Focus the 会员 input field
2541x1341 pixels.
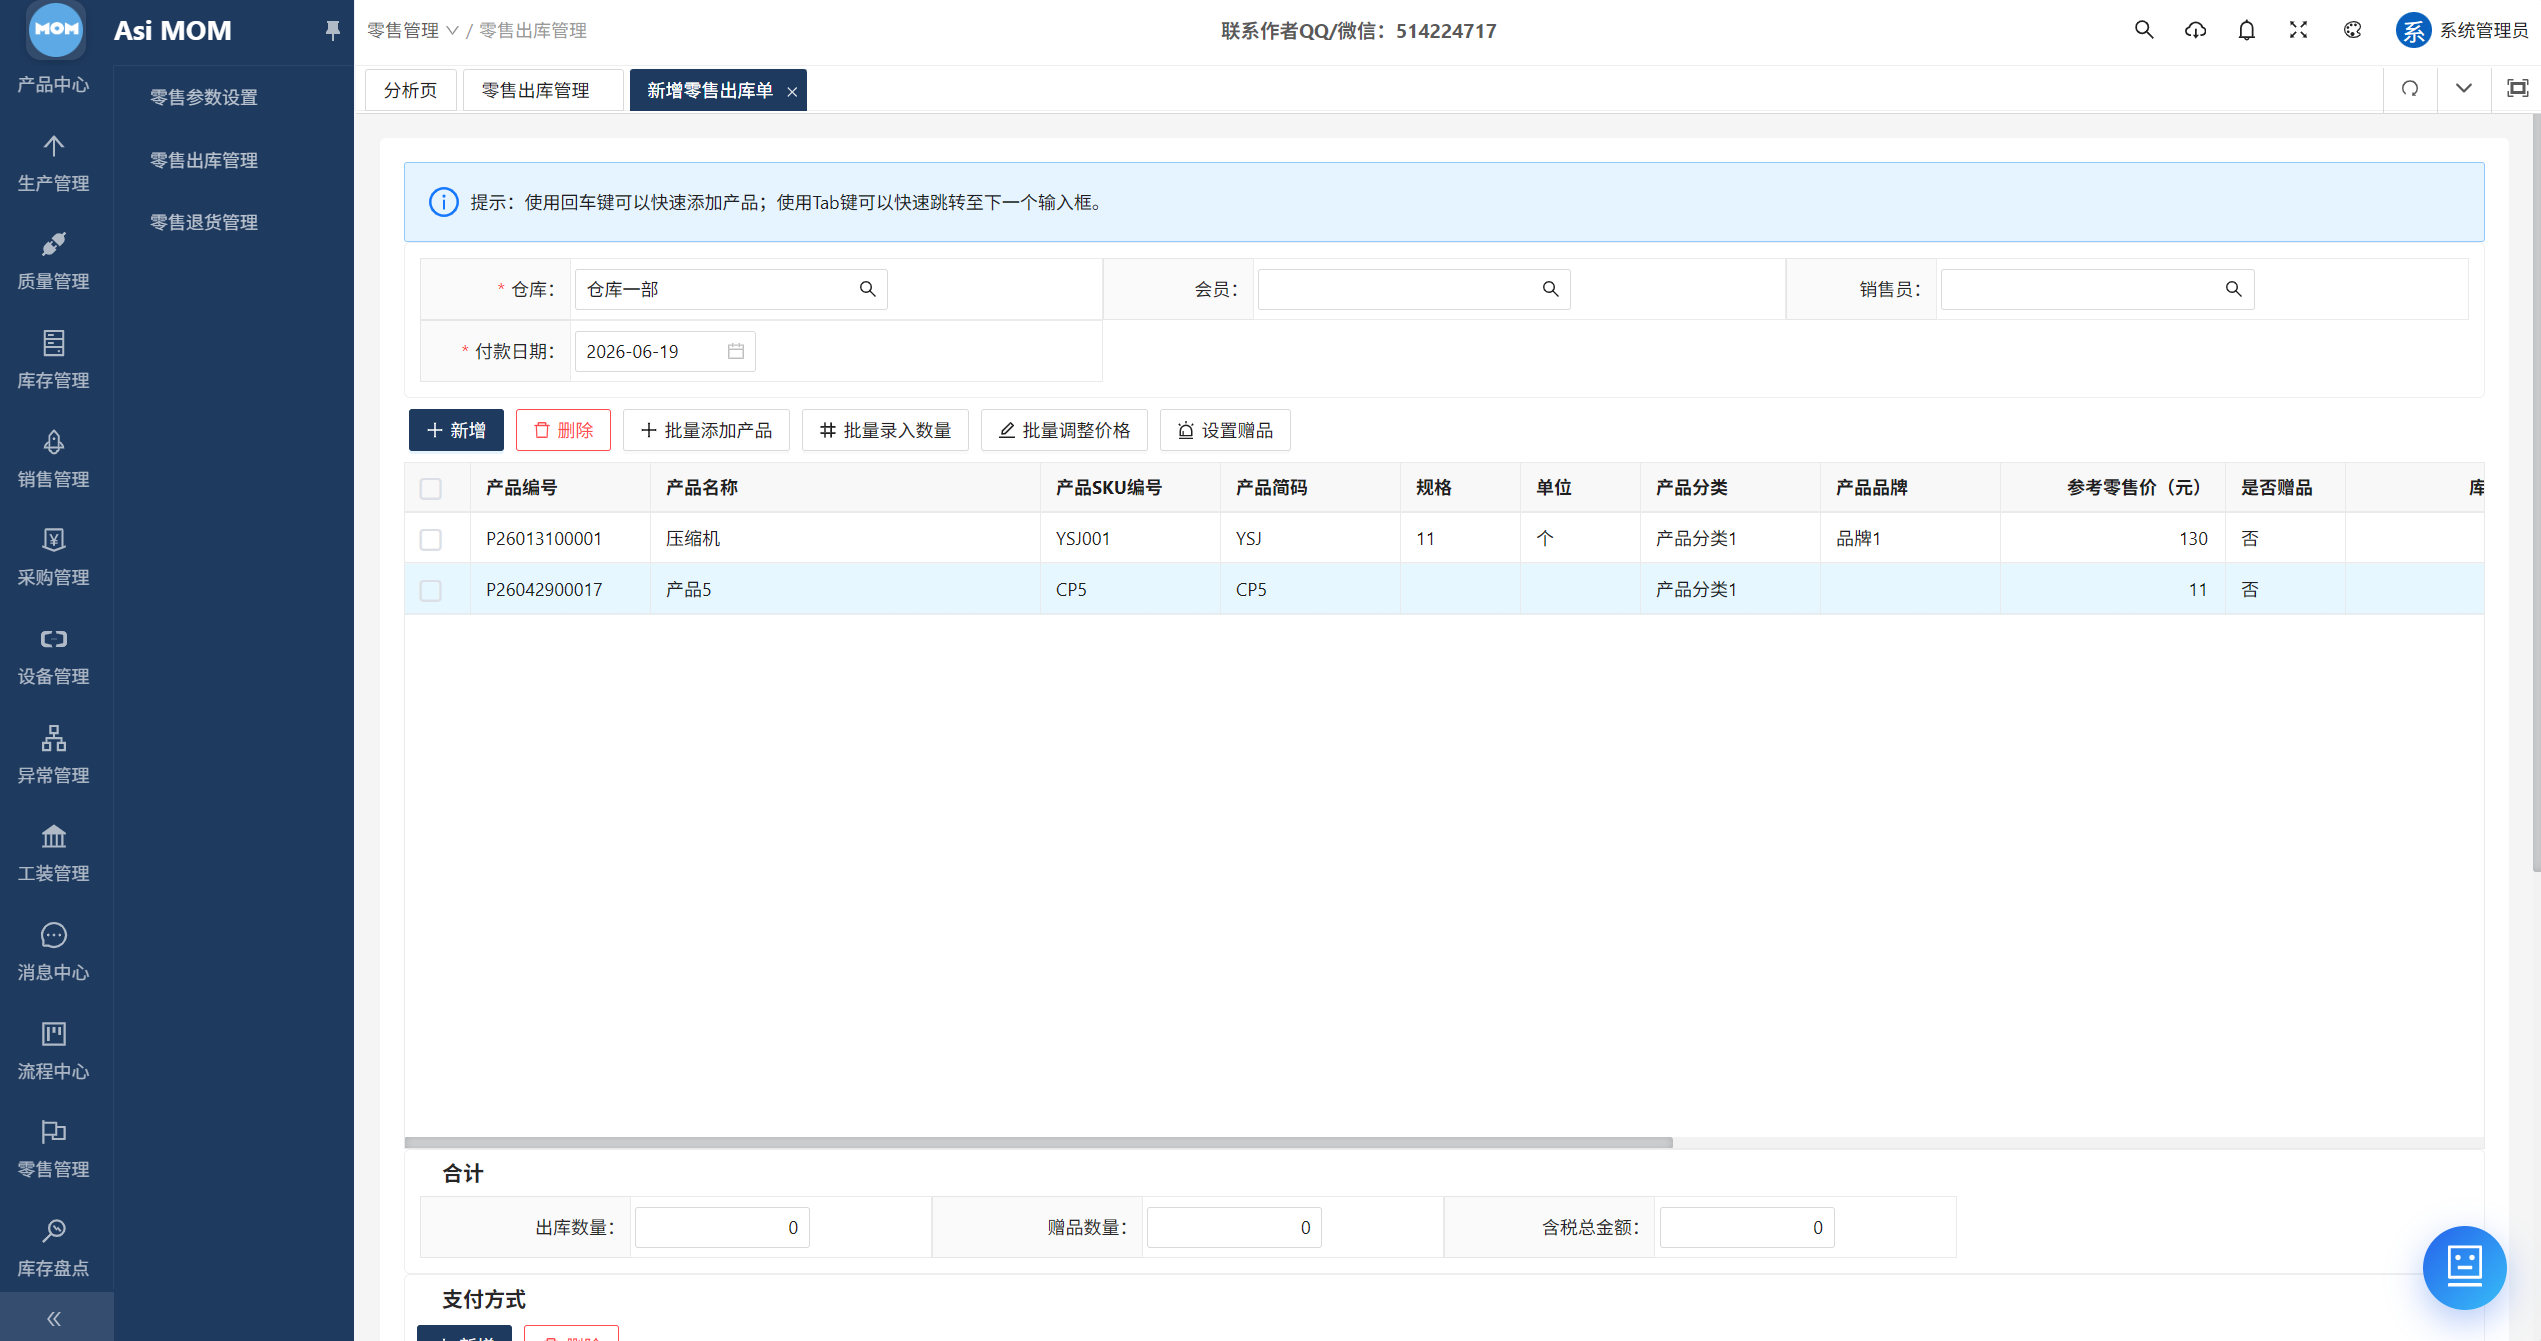tap(1414, 289)
